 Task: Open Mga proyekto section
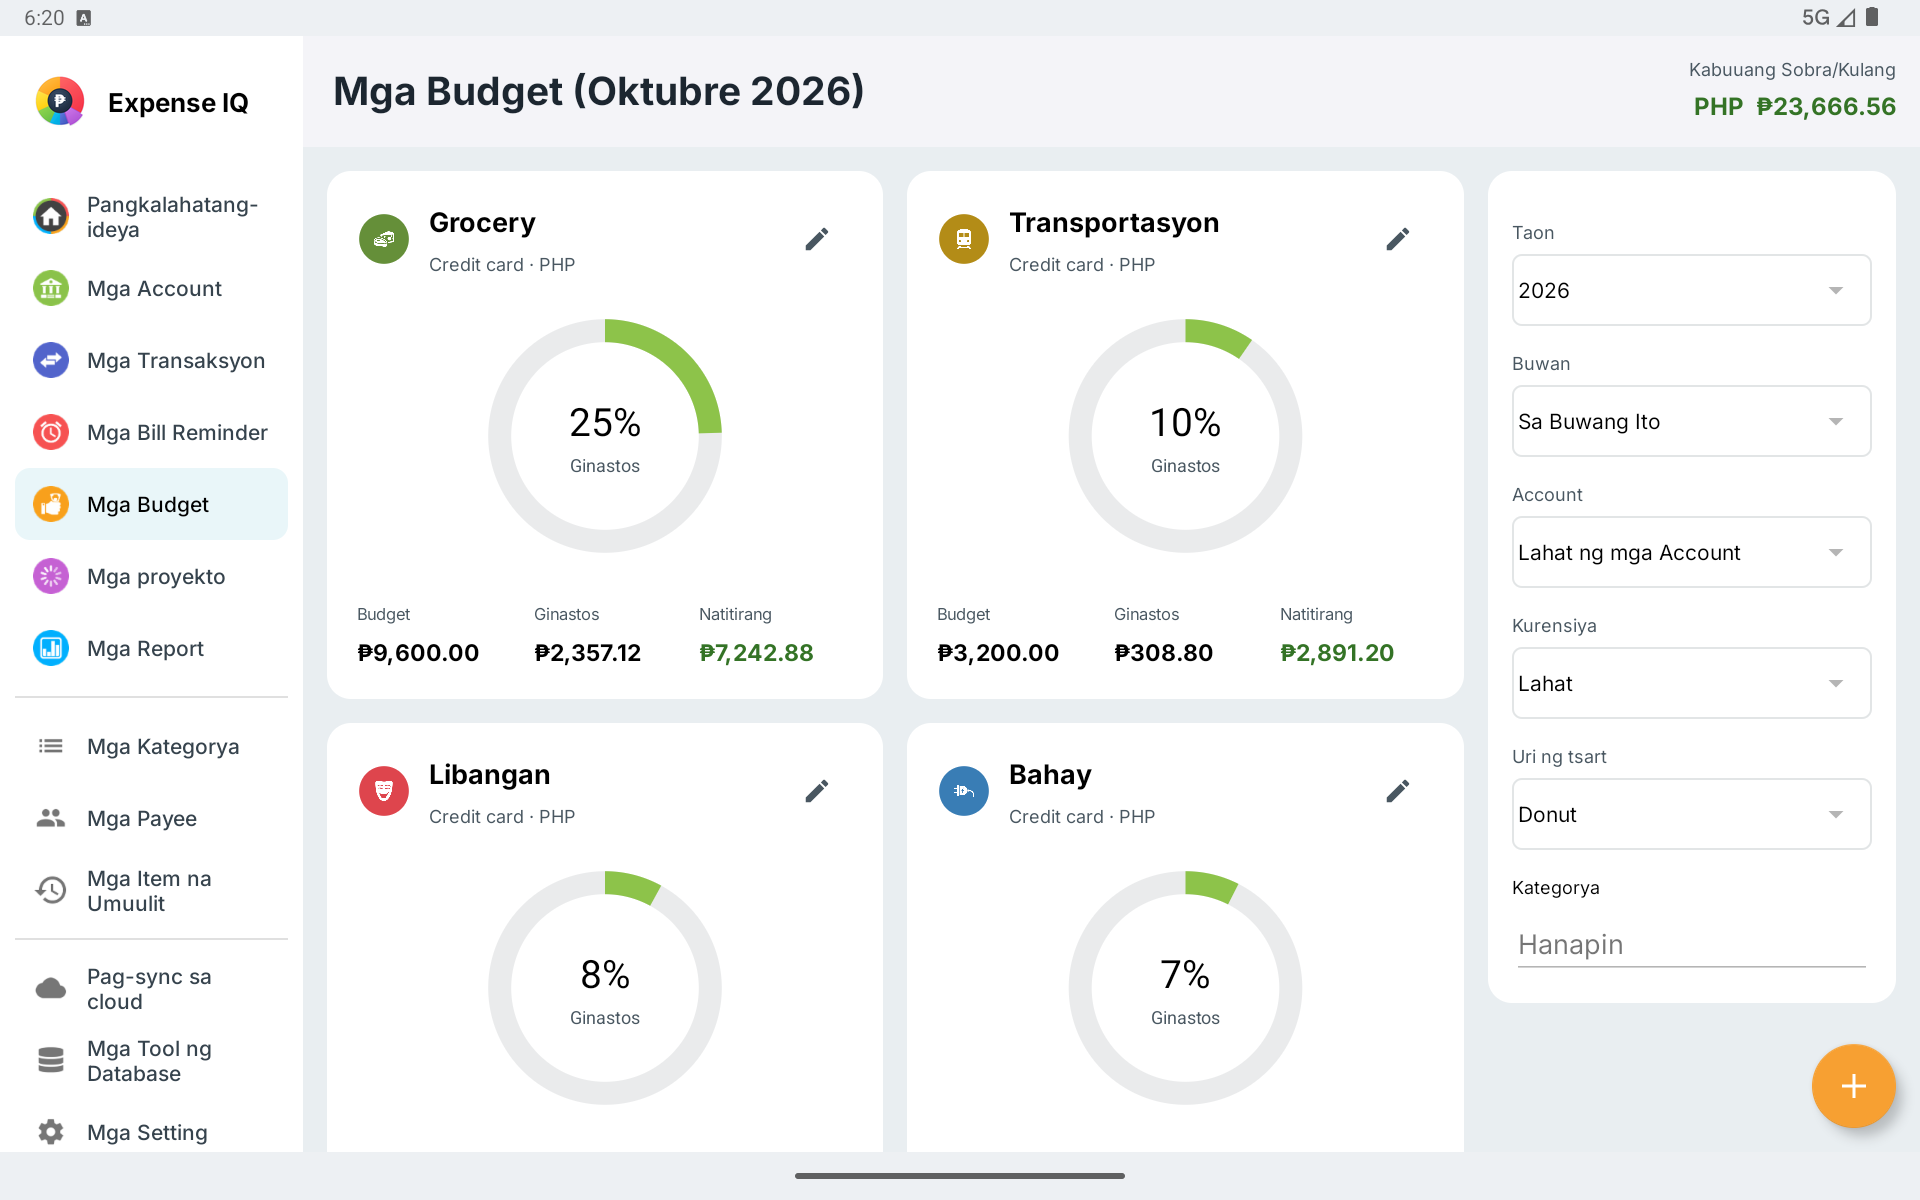[151, 577]
